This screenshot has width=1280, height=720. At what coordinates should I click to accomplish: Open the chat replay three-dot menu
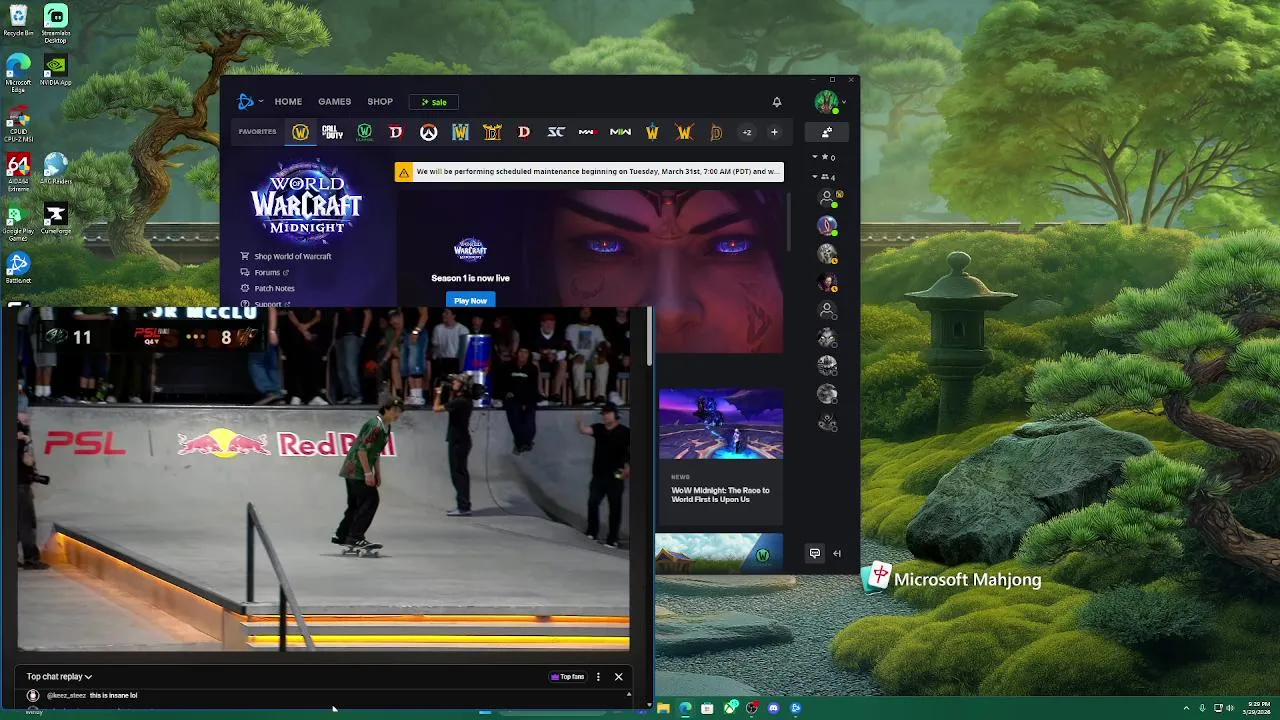pyautogui.click(x=598, y=677)
